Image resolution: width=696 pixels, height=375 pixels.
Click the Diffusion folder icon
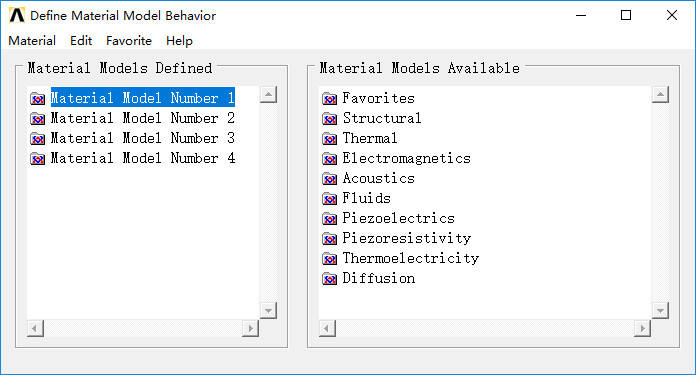329,279
